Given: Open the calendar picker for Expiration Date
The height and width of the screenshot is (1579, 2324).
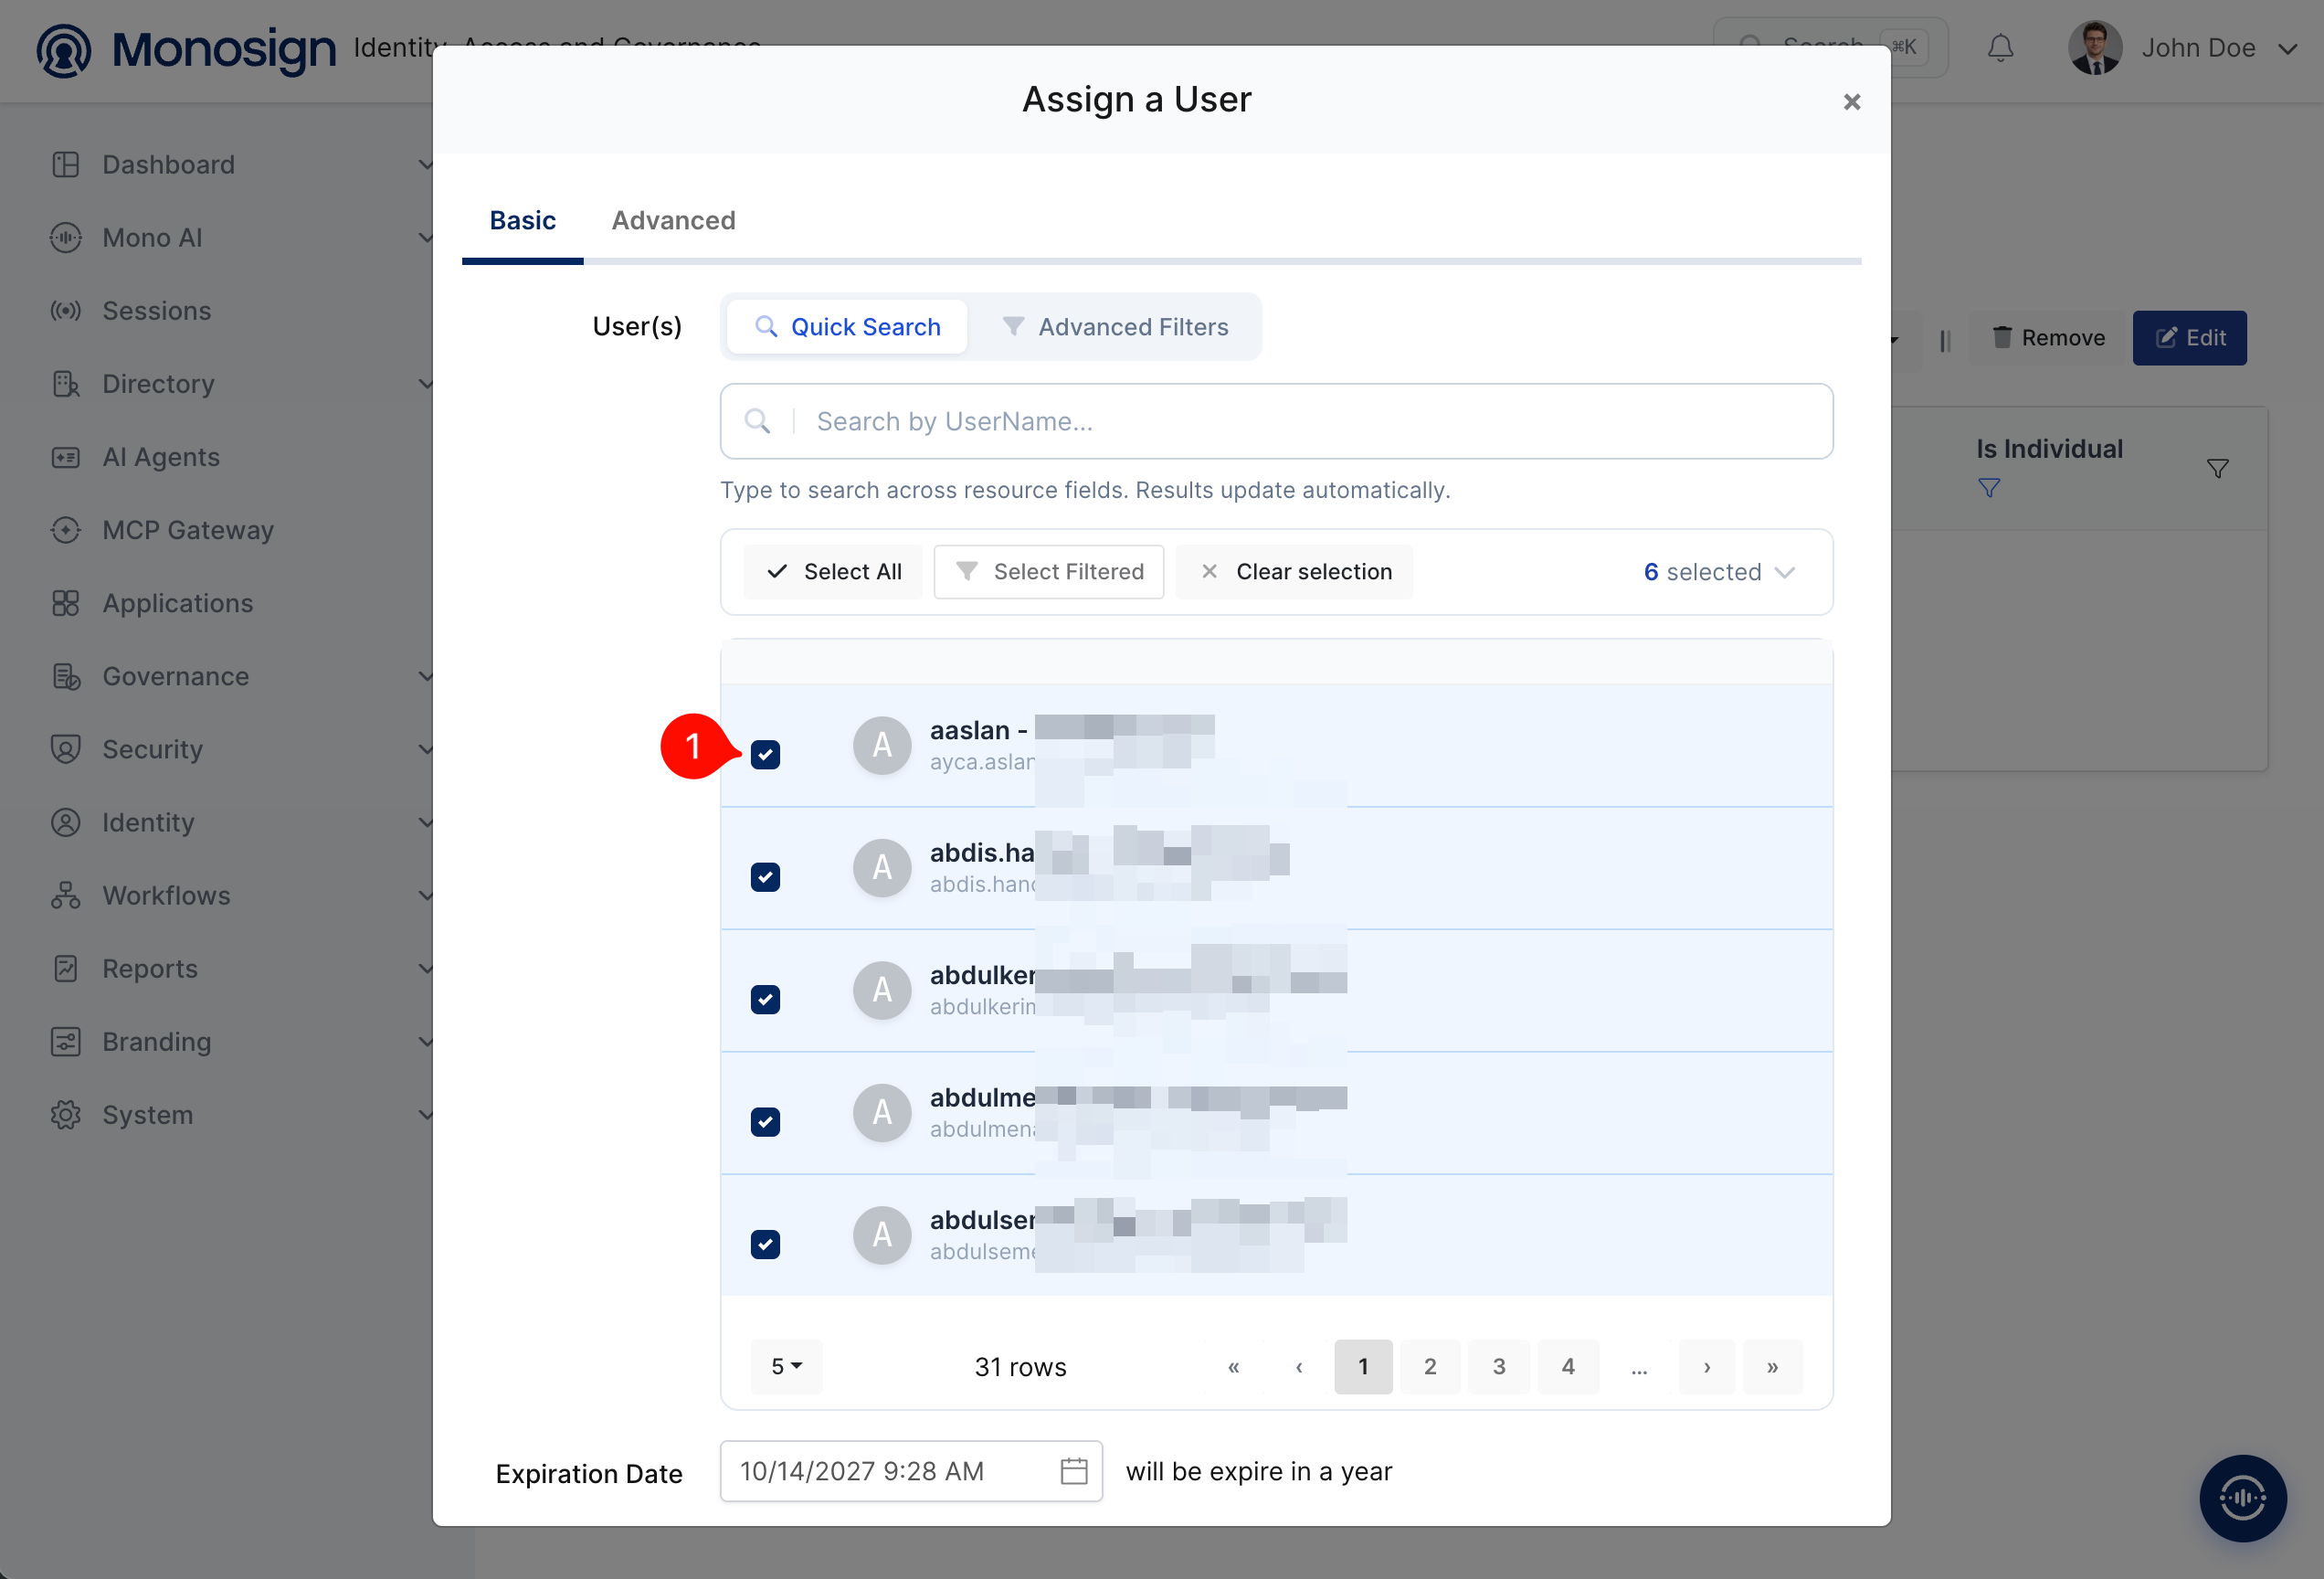Looking at the screenshot, I should (x=1073, y=1471).
